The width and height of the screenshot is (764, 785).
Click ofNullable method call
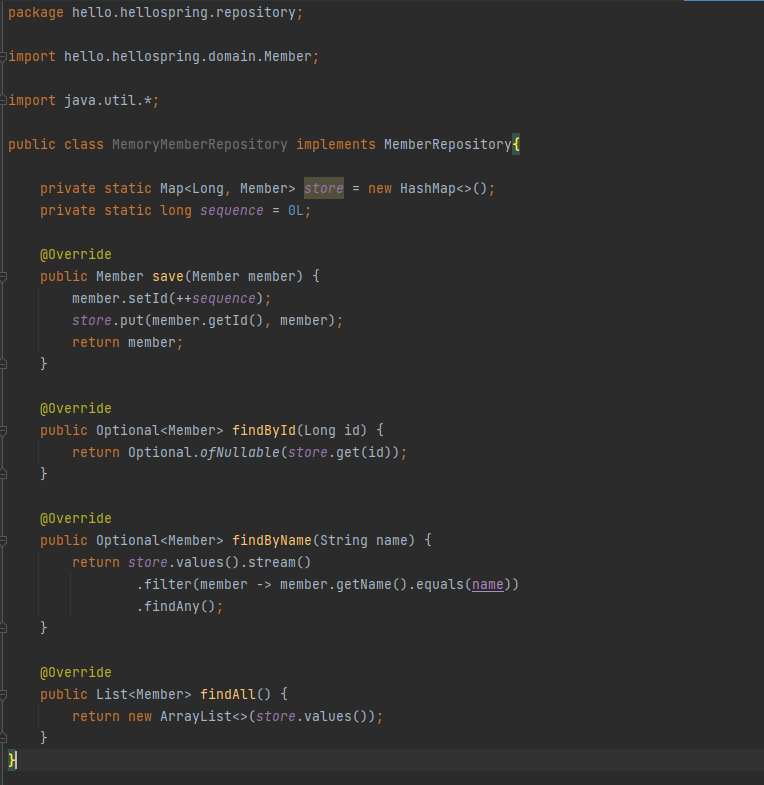[240, 453]
